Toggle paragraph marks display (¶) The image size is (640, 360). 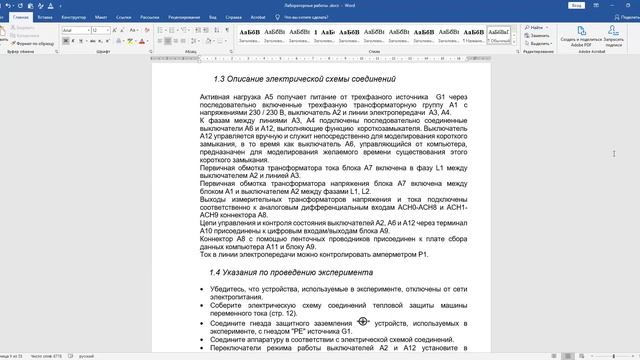(x=227, y=30)
